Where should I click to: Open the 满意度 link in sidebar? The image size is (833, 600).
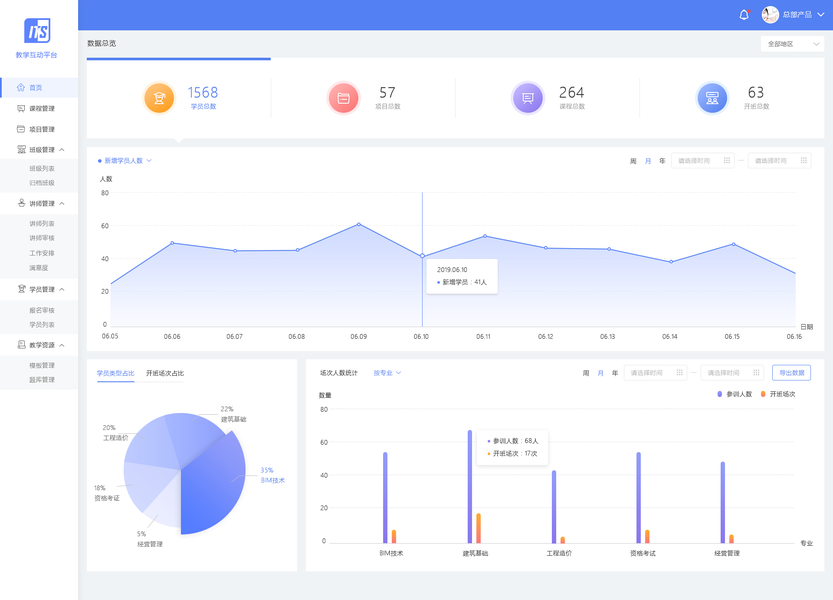[x=39, y=268]
